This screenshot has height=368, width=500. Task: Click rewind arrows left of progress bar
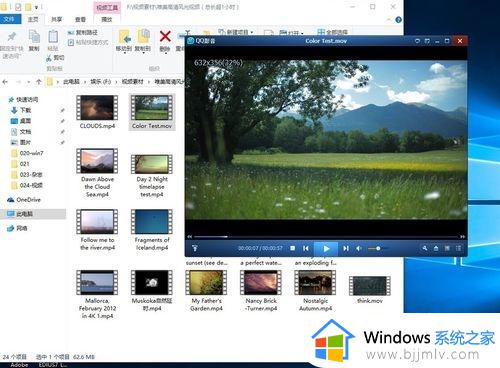pos(190,237)
